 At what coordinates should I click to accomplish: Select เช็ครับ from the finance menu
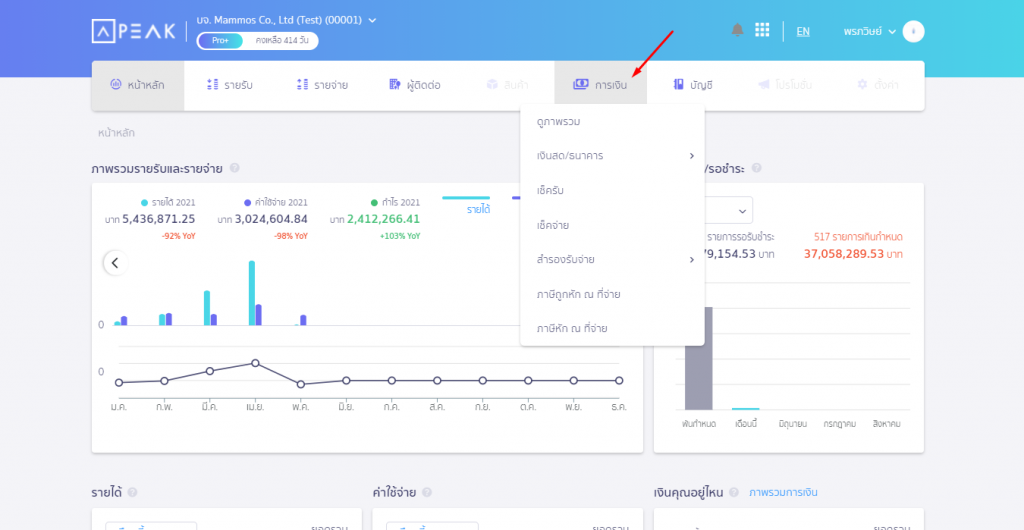pyautogui.click(x=552, y=190)
